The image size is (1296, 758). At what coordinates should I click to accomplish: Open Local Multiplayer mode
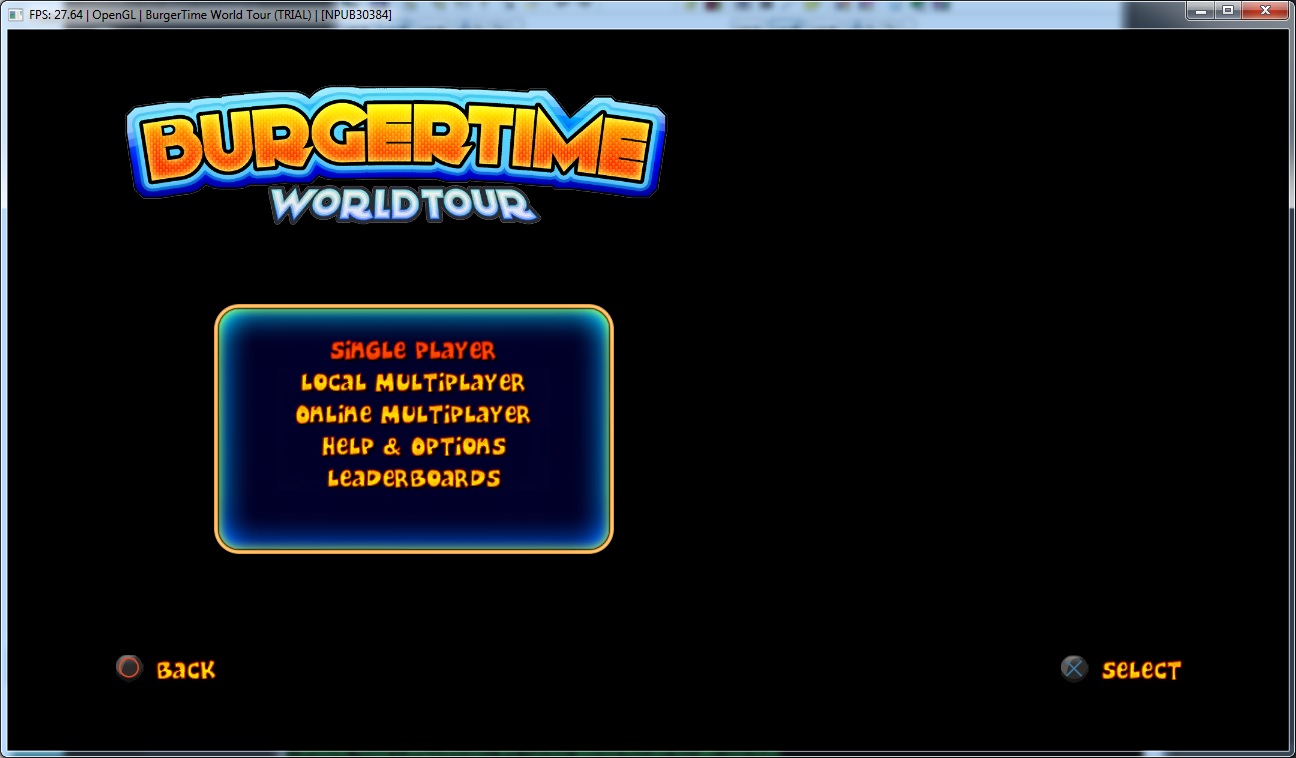[413, 382]
